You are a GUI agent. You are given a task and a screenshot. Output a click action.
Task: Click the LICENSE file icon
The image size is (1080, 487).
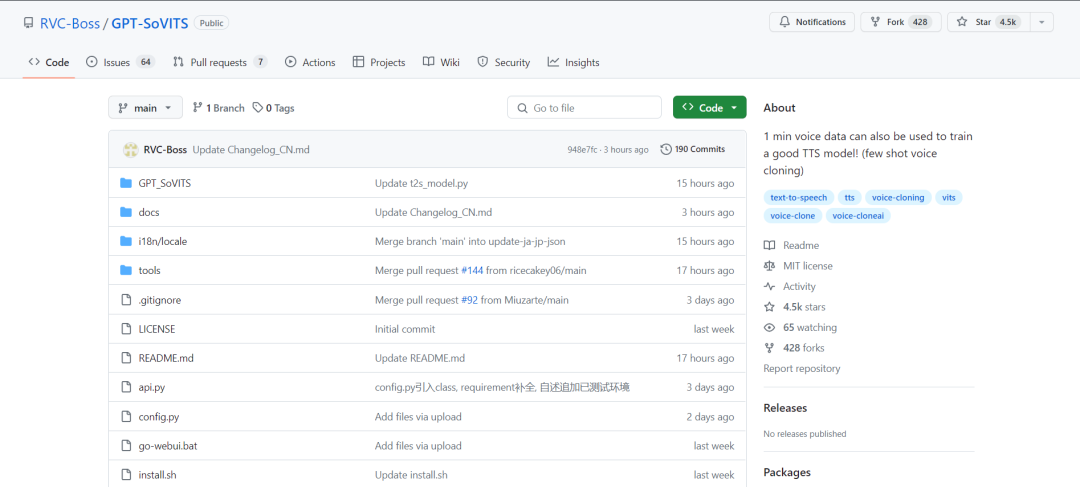(x=125, y=329)
